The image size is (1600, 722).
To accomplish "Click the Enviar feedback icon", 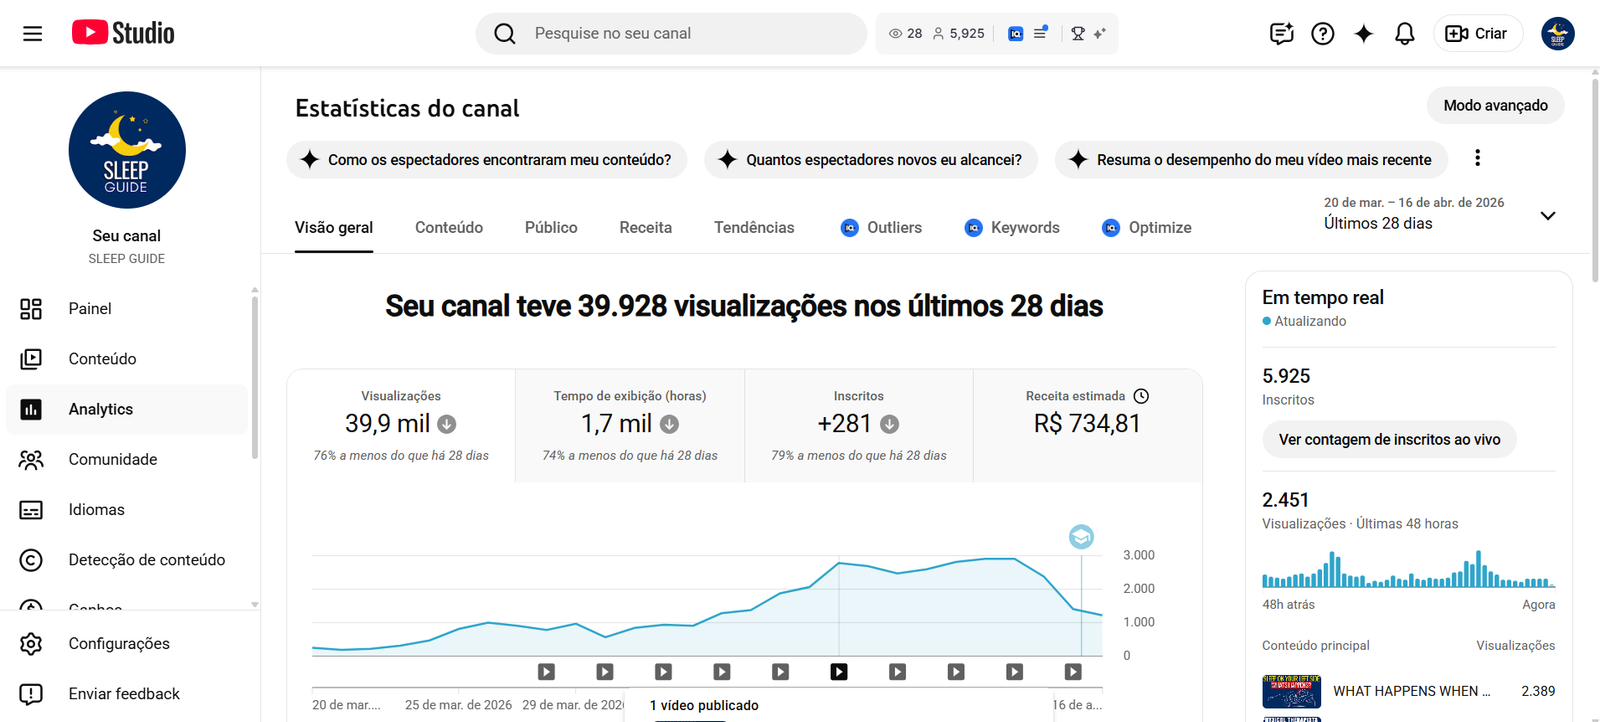I will coord(31,694).
